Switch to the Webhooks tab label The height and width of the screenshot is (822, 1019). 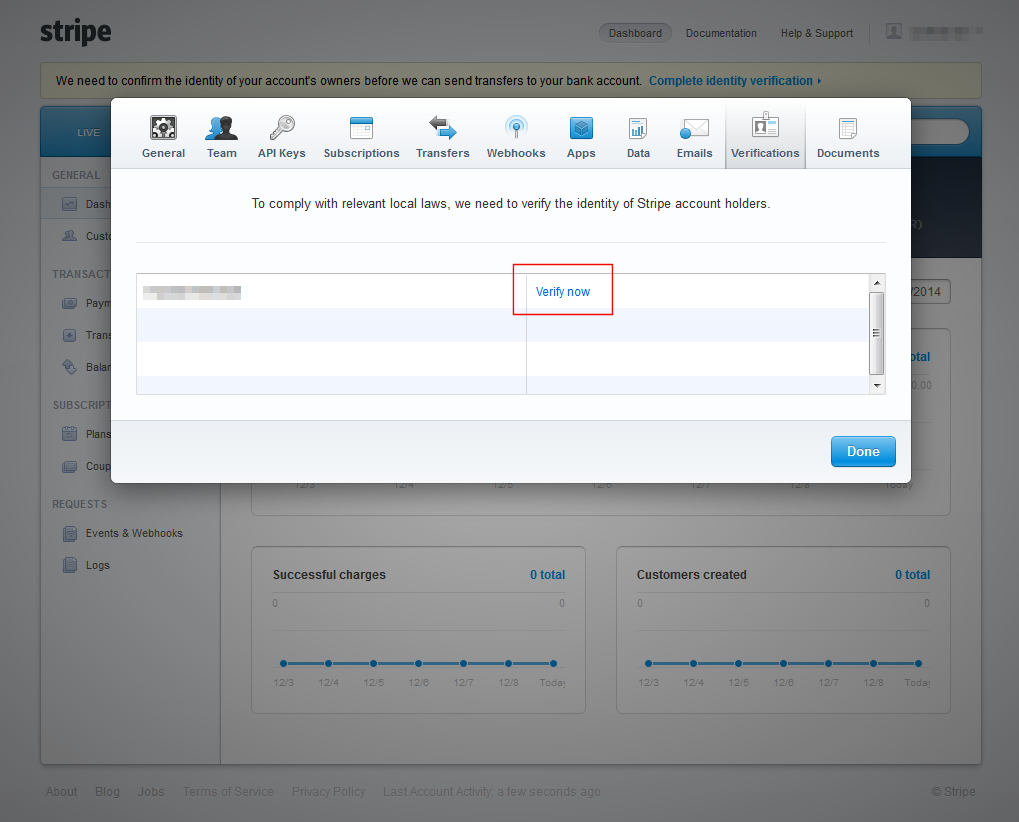coord(516,153)
